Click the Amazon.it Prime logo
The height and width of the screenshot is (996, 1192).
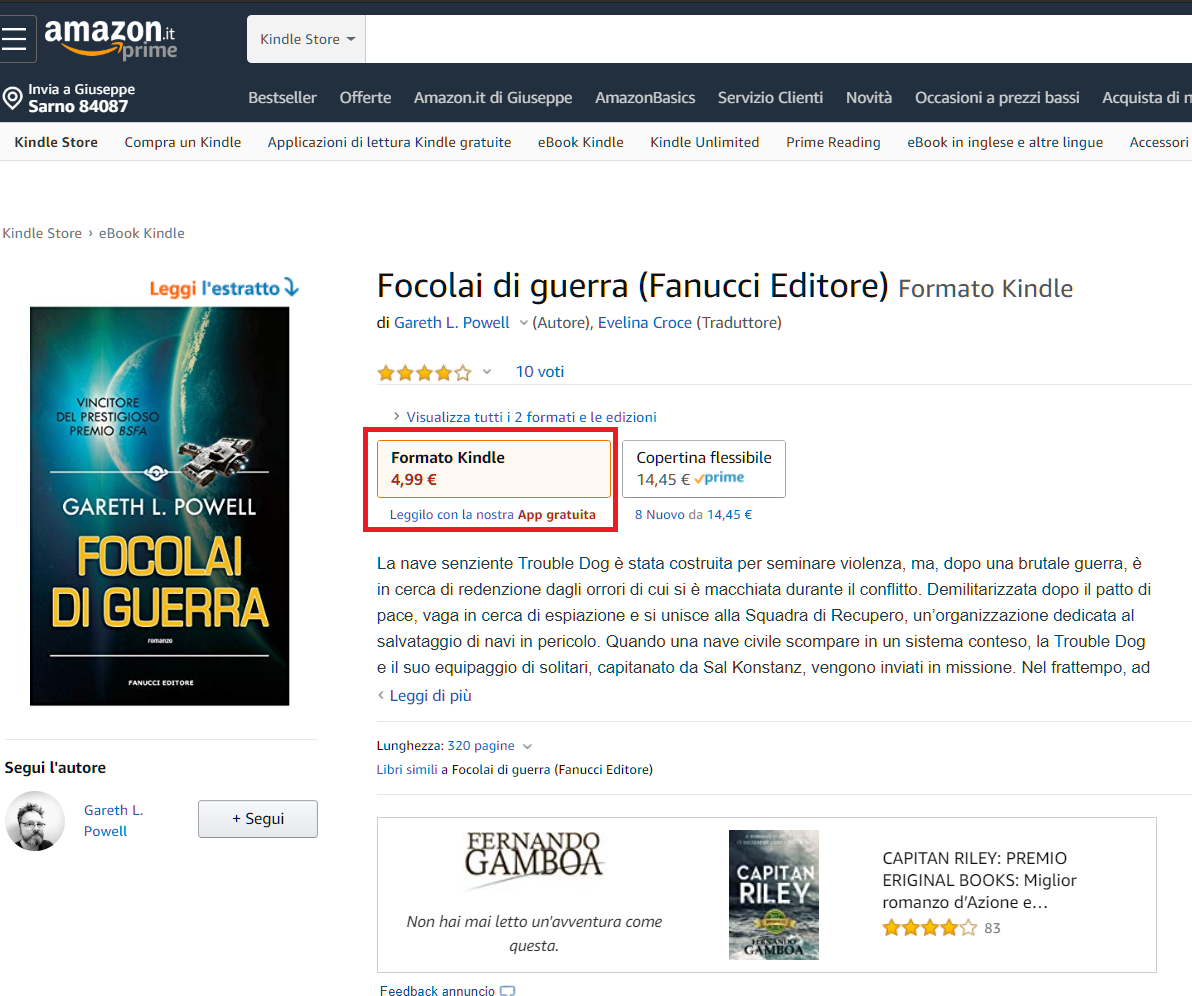[x=110, y=39]
